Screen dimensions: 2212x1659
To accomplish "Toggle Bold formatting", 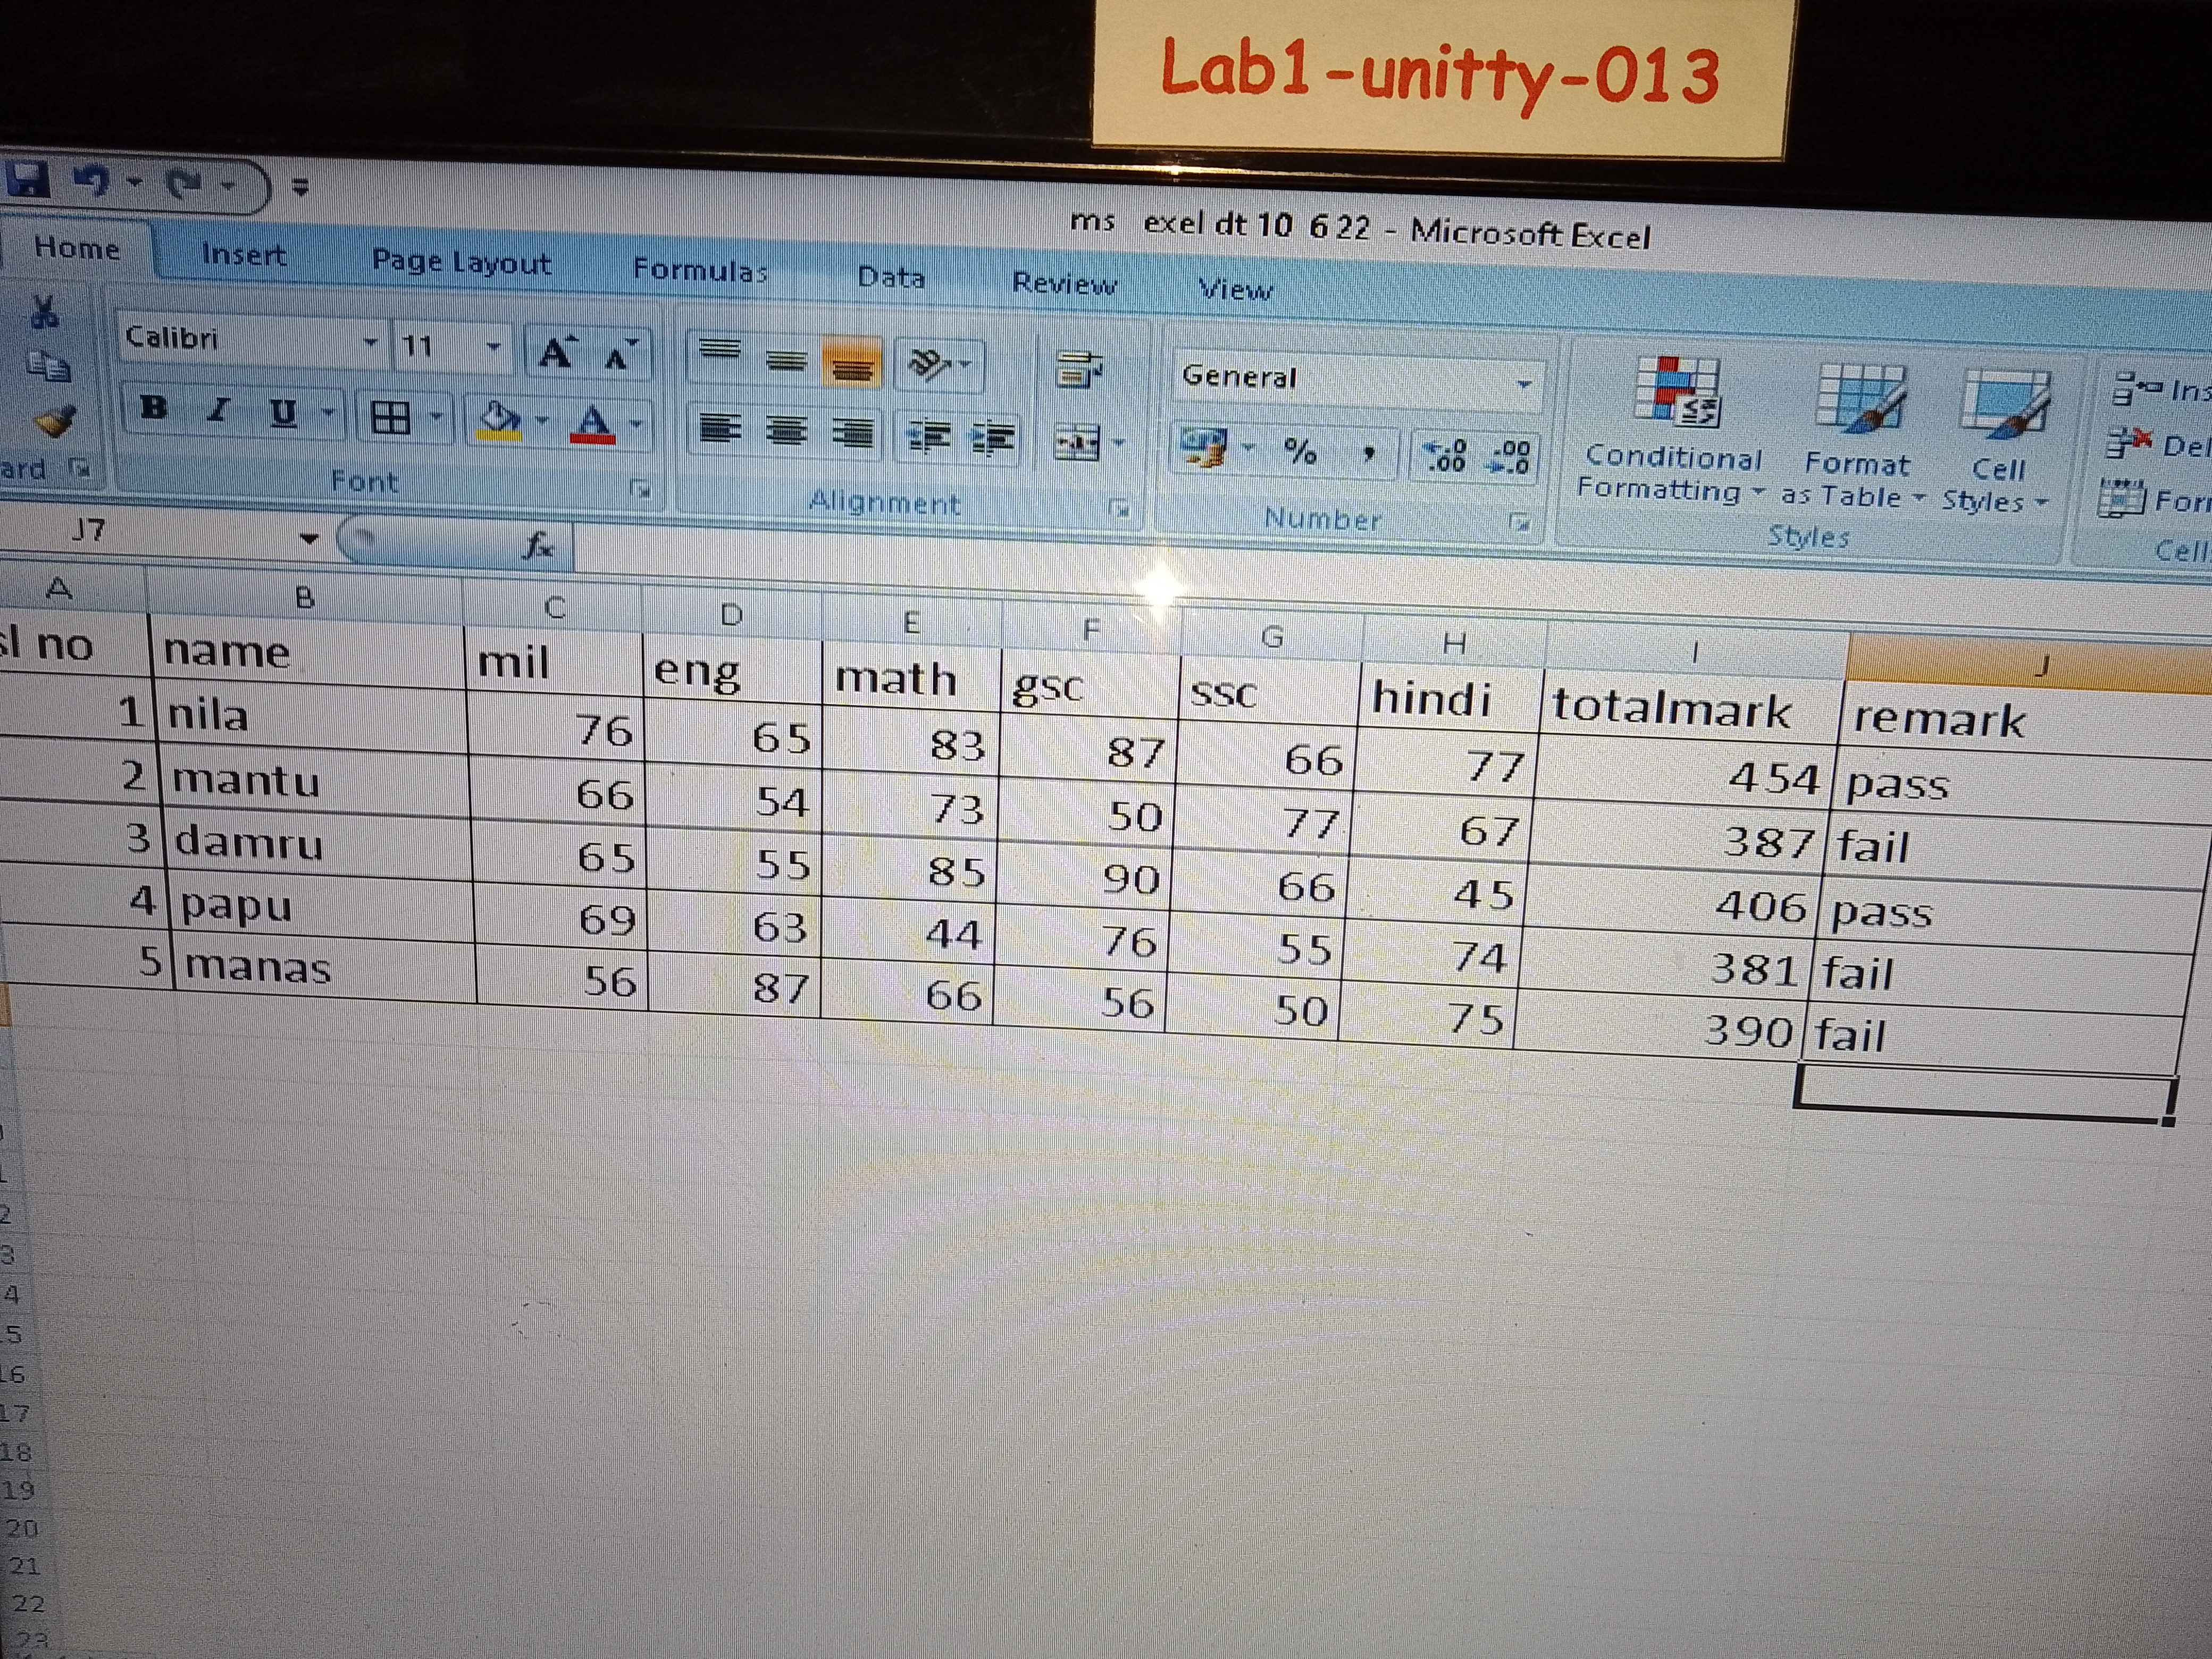I will (x=153, y=408).
